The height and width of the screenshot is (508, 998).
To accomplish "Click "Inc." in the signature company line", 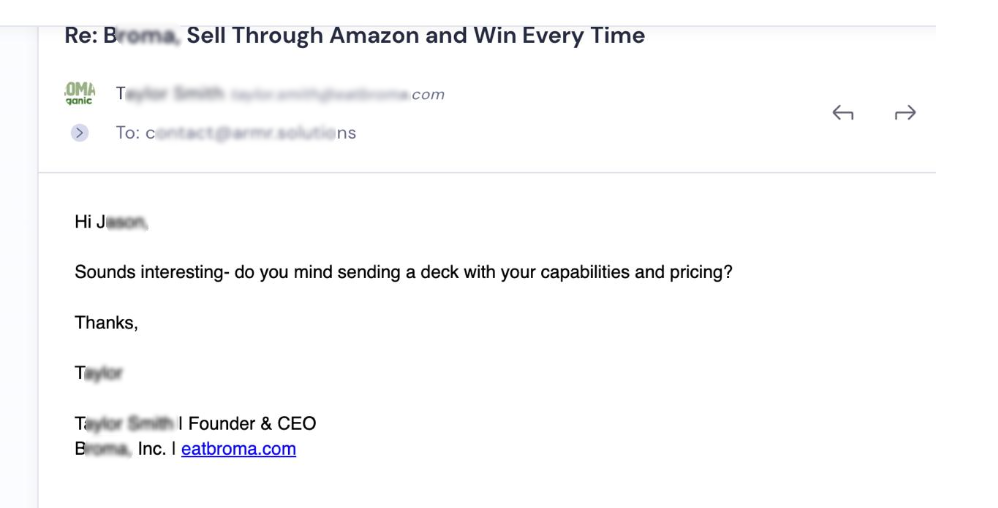I will (x=151, y=449).
